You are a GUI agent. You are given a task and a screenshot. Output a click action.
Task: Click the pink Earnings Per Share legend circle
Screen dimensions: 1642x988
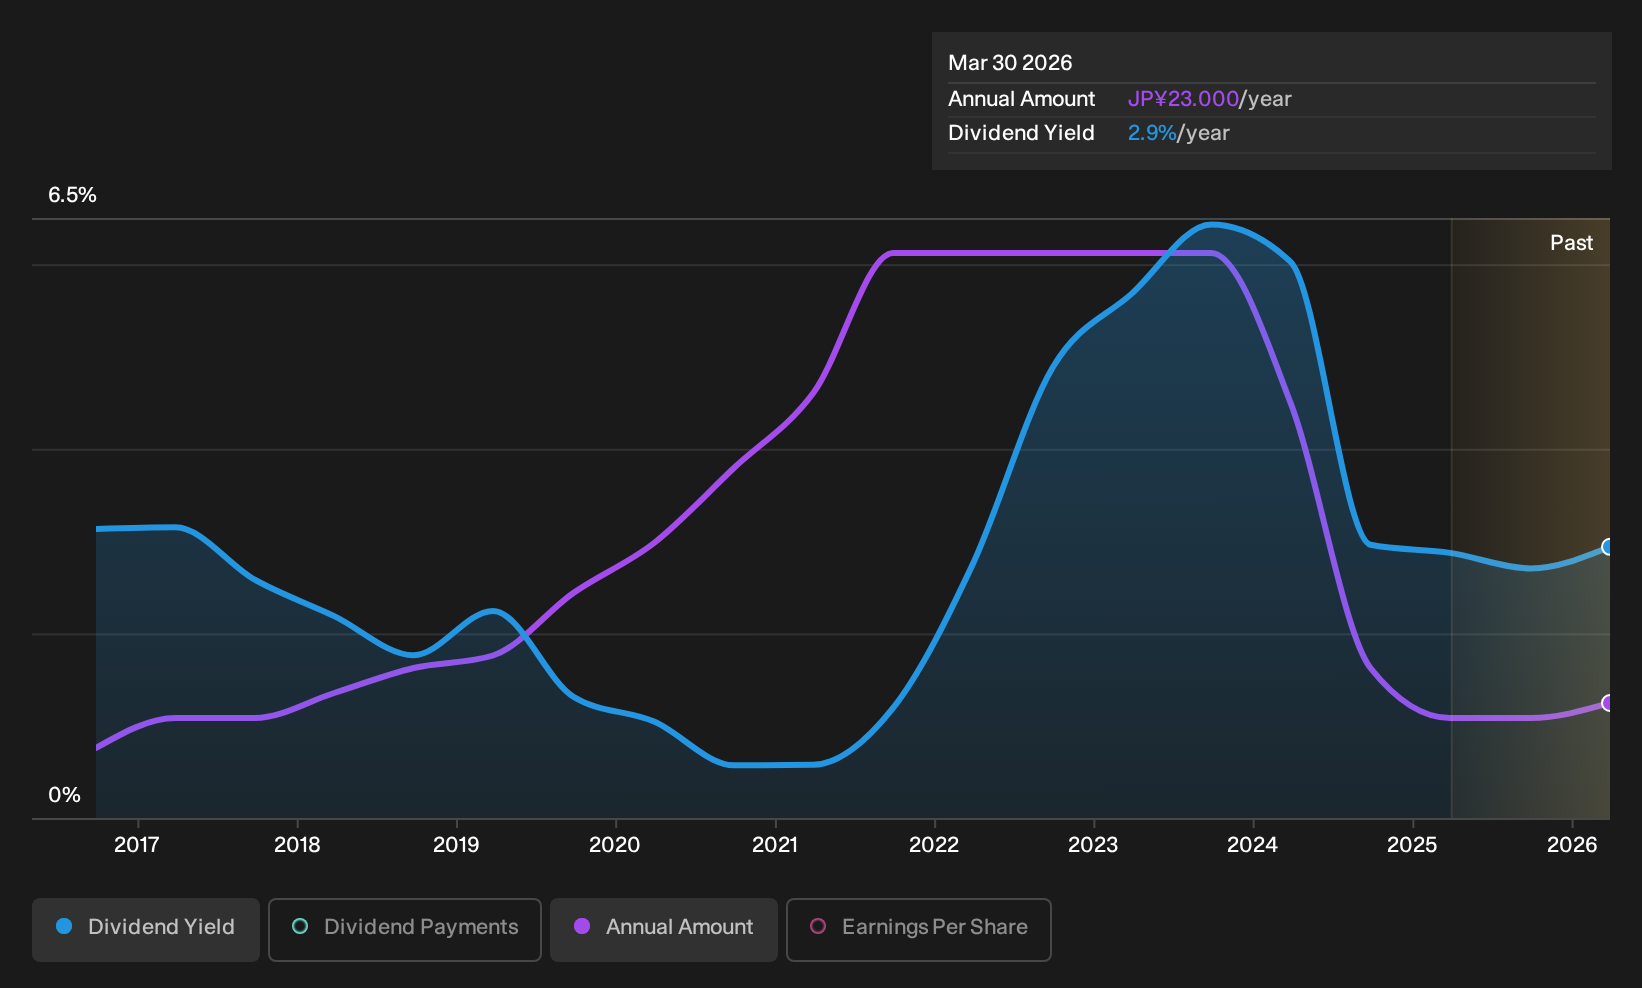coord(818,927)
